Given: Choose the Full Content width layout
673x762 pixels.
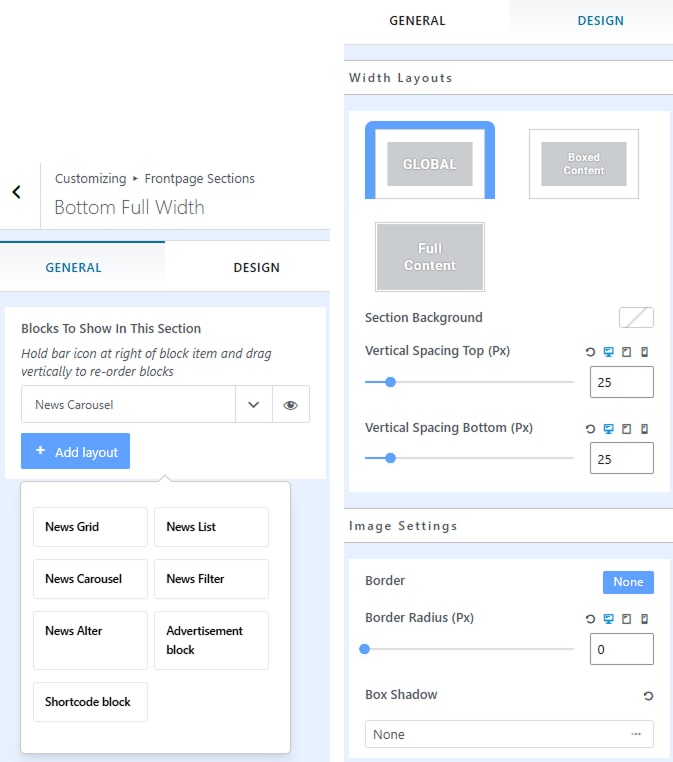Looking at the screenshot, I should tap(429, 257).
